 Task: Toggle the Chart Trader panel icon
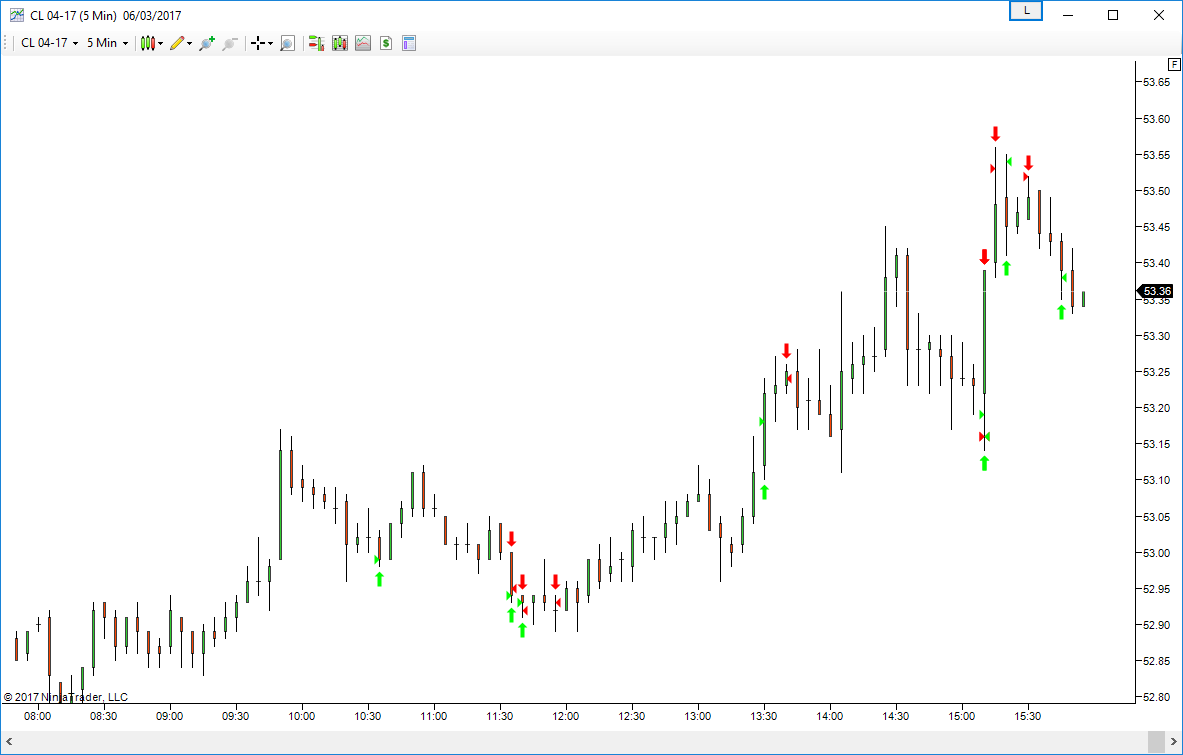coord(316,43)
